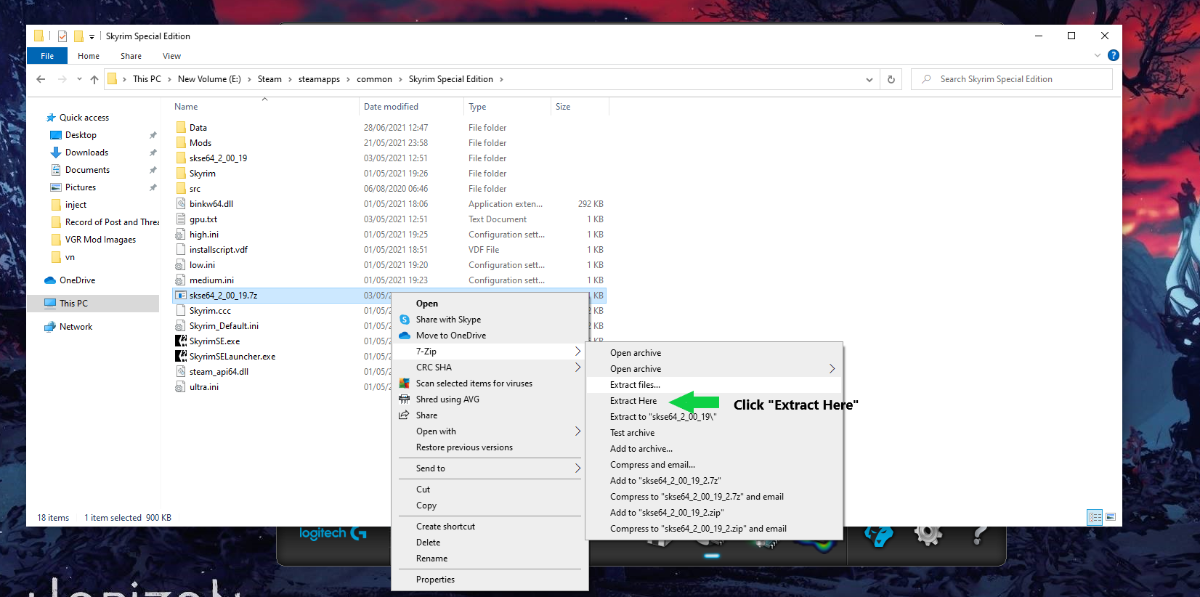Click Open in the context menu
The height and width of the screenshot is (597, 1200).
coord(427,303)
